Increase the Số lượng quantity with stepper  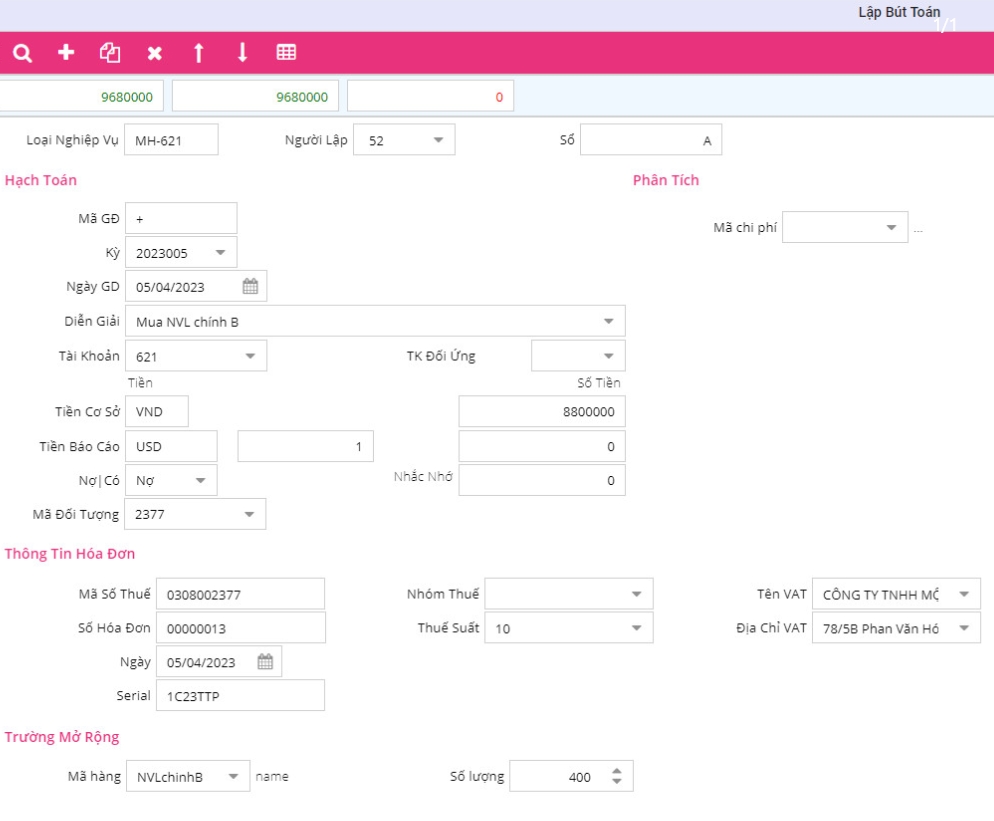[x=617, y=771]
